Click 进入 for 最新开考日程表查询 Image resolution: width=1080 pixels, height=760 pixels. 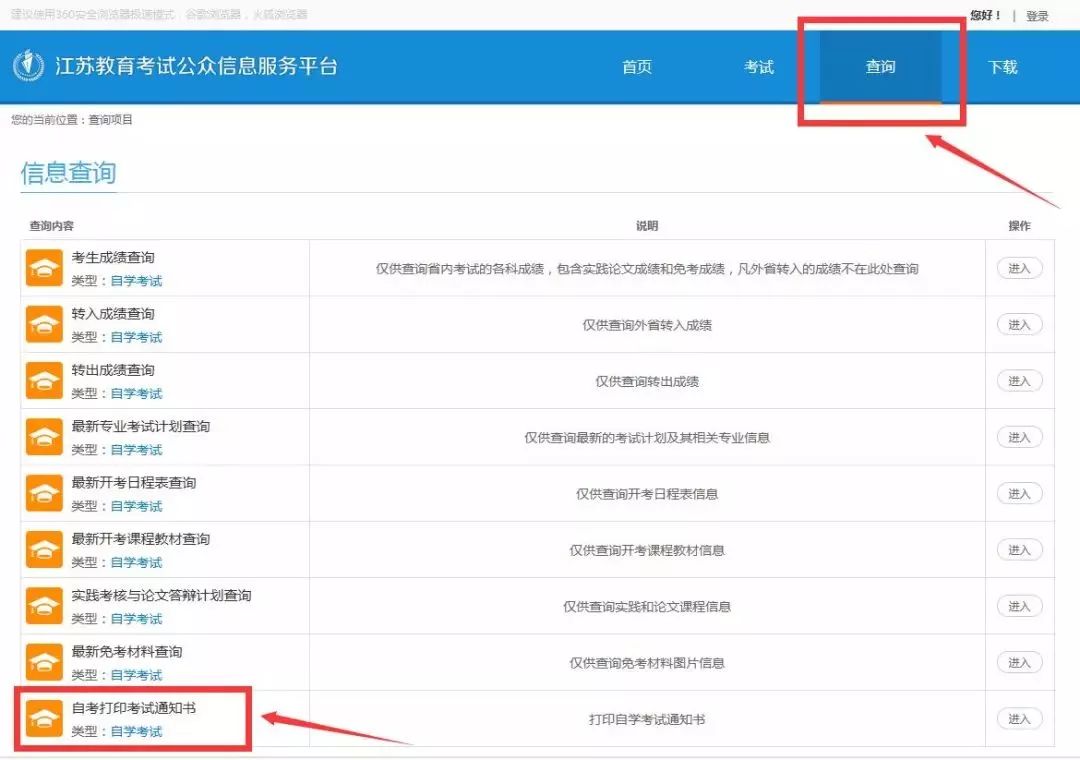click(1019, 493)
